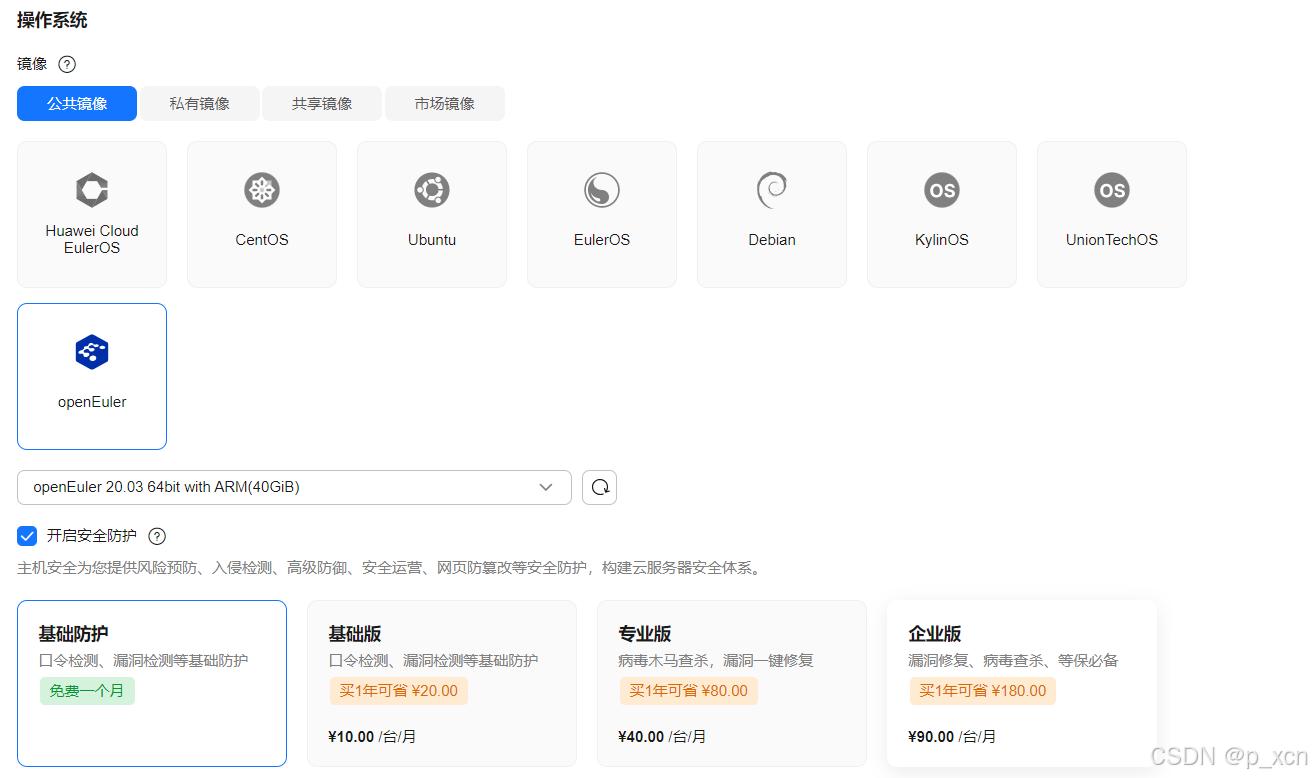This screenshot has width=1312, height=778.
Task: Click the ¥40.00 /台/月 price
Action: pos(662,737)
